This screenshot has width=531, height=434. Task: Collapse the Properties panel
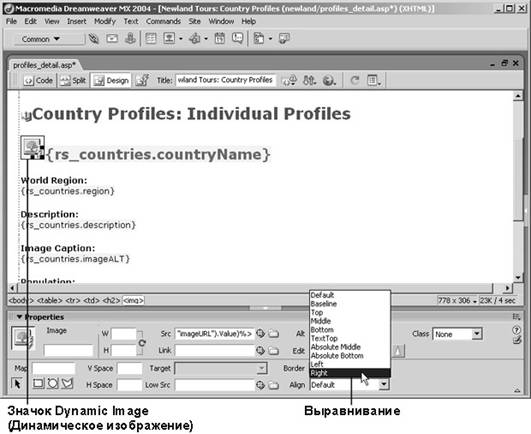[x=20, y=317]
